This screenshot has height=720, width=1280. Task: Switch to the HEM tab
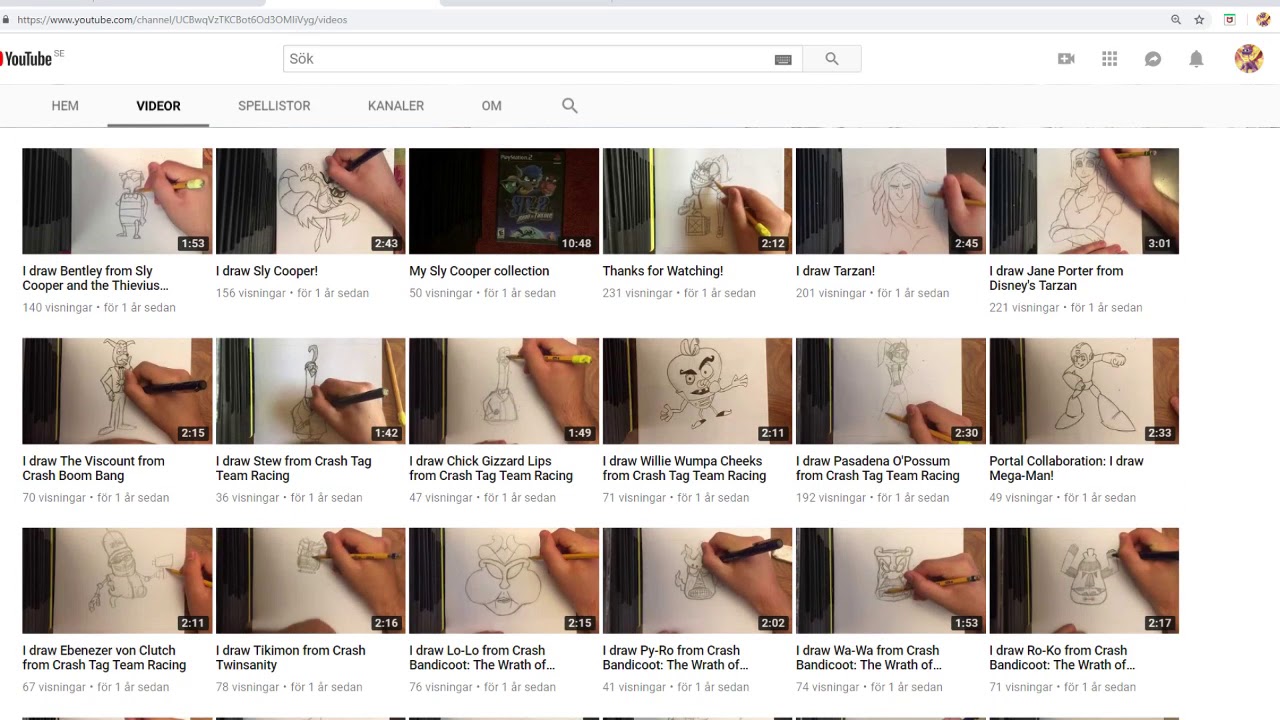pyautogui.click(x=65, y=106)
